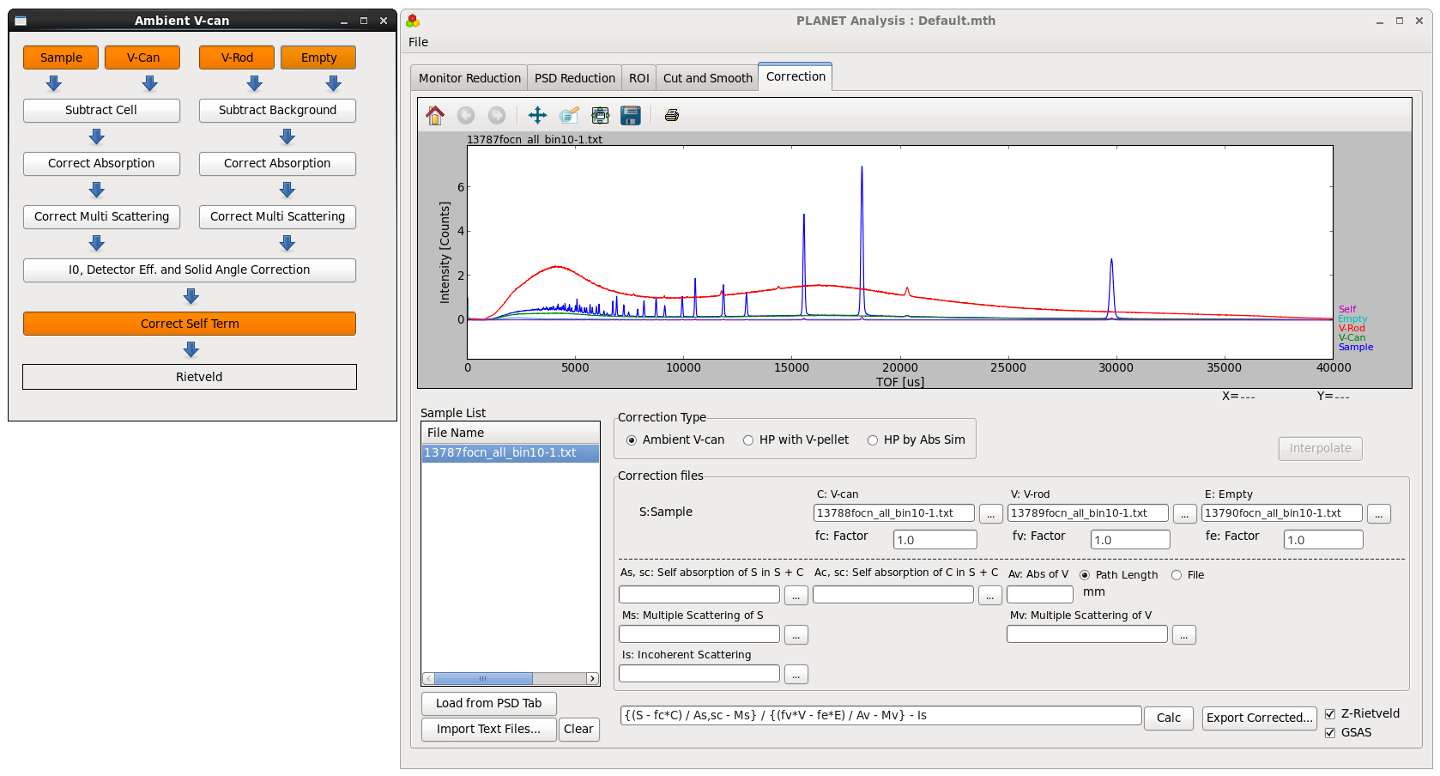The height and width of the screenshot is (776, 1440).
Task: Browse for Incoherent Scattering file
Action: tap(796, 674)
